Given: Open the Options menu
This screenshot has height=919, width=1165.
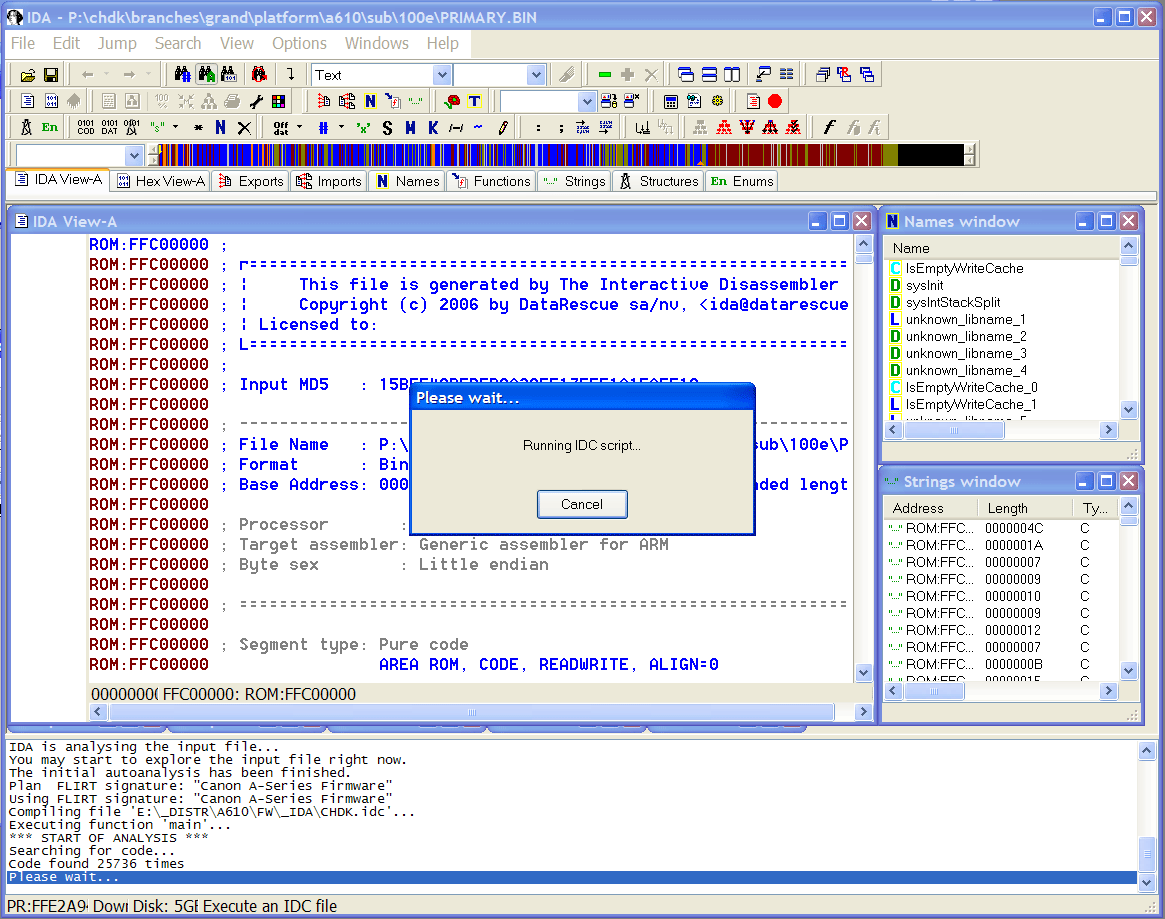Looking at the screenshot, I should coord(299,43).
